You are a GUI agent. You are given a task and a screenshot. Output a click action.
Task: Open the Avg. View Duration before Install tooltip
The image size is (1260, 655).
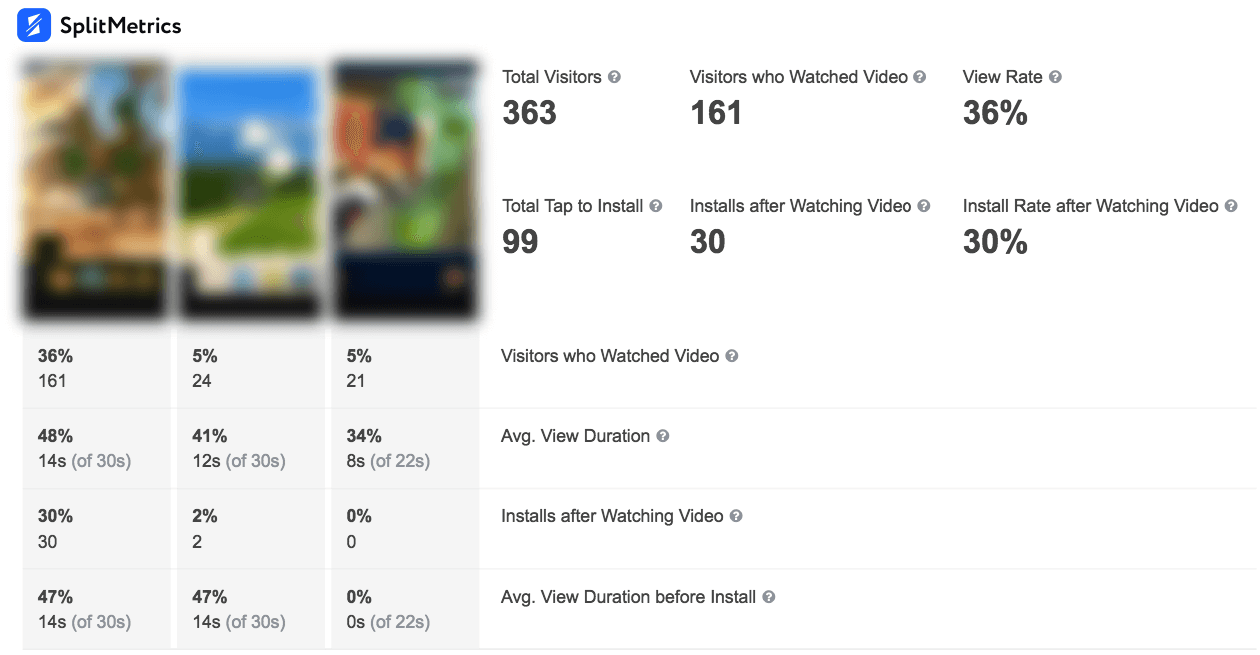pos(770,596)
